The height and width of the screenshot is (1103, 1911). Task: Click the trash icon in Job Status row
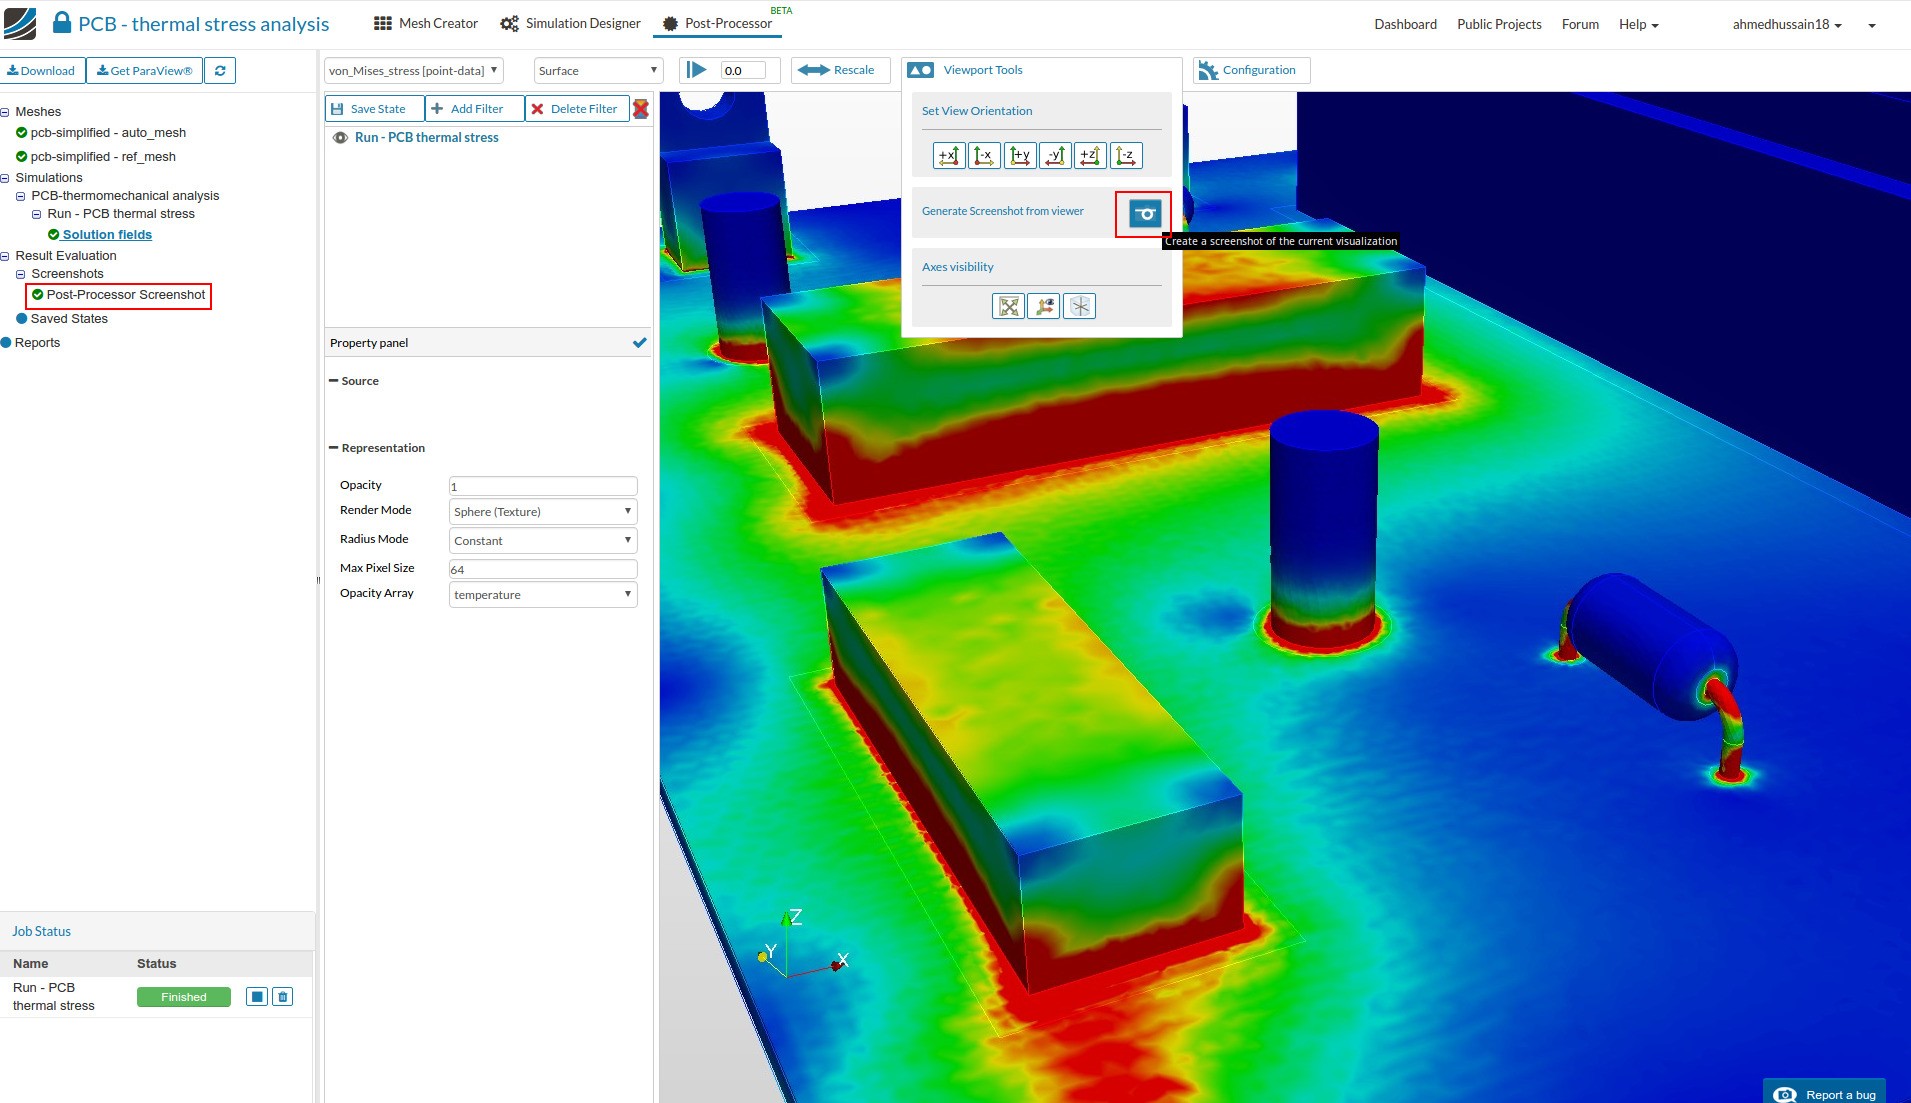tap(283, 997)
